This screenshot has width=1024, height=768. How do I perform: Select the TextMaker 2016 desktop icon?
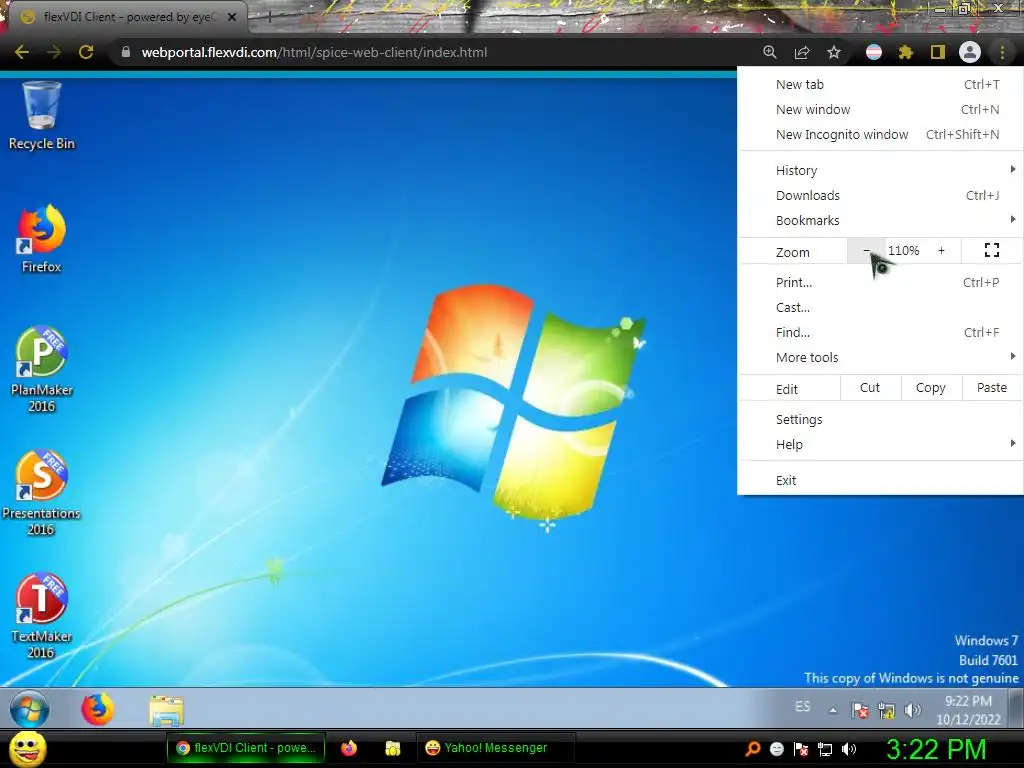[42, 616]
